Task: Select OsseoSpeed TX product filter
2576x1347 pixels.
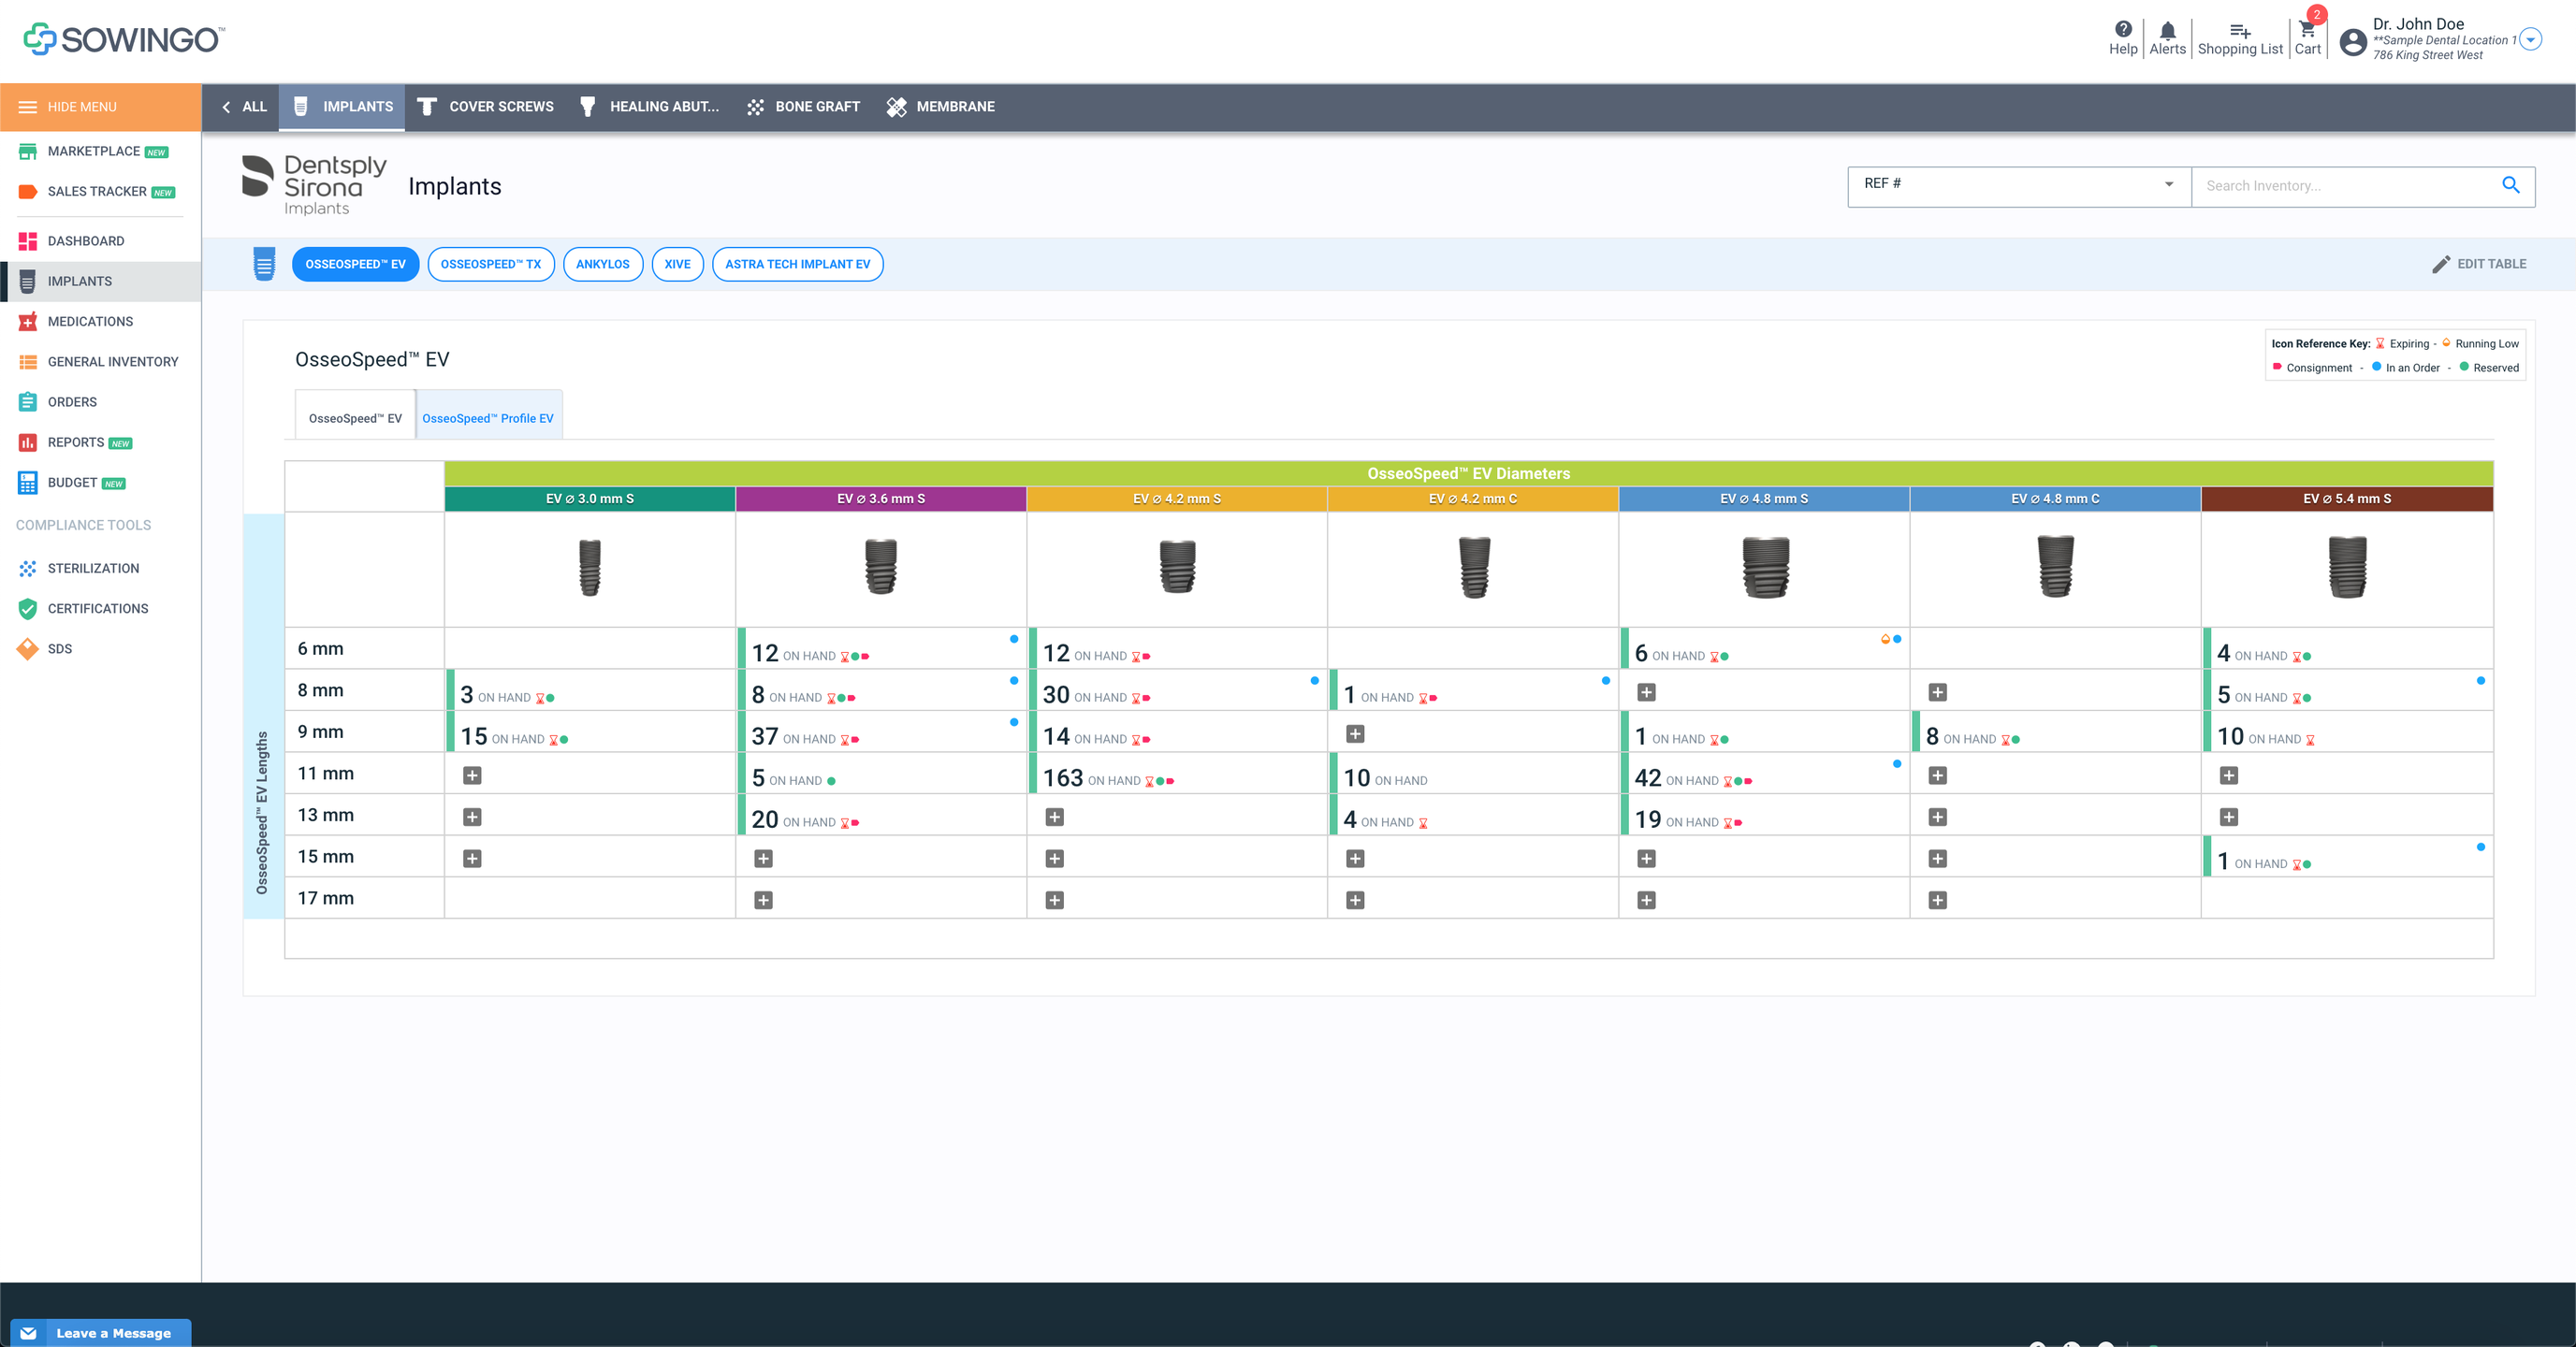Action: tap(491, 264)
